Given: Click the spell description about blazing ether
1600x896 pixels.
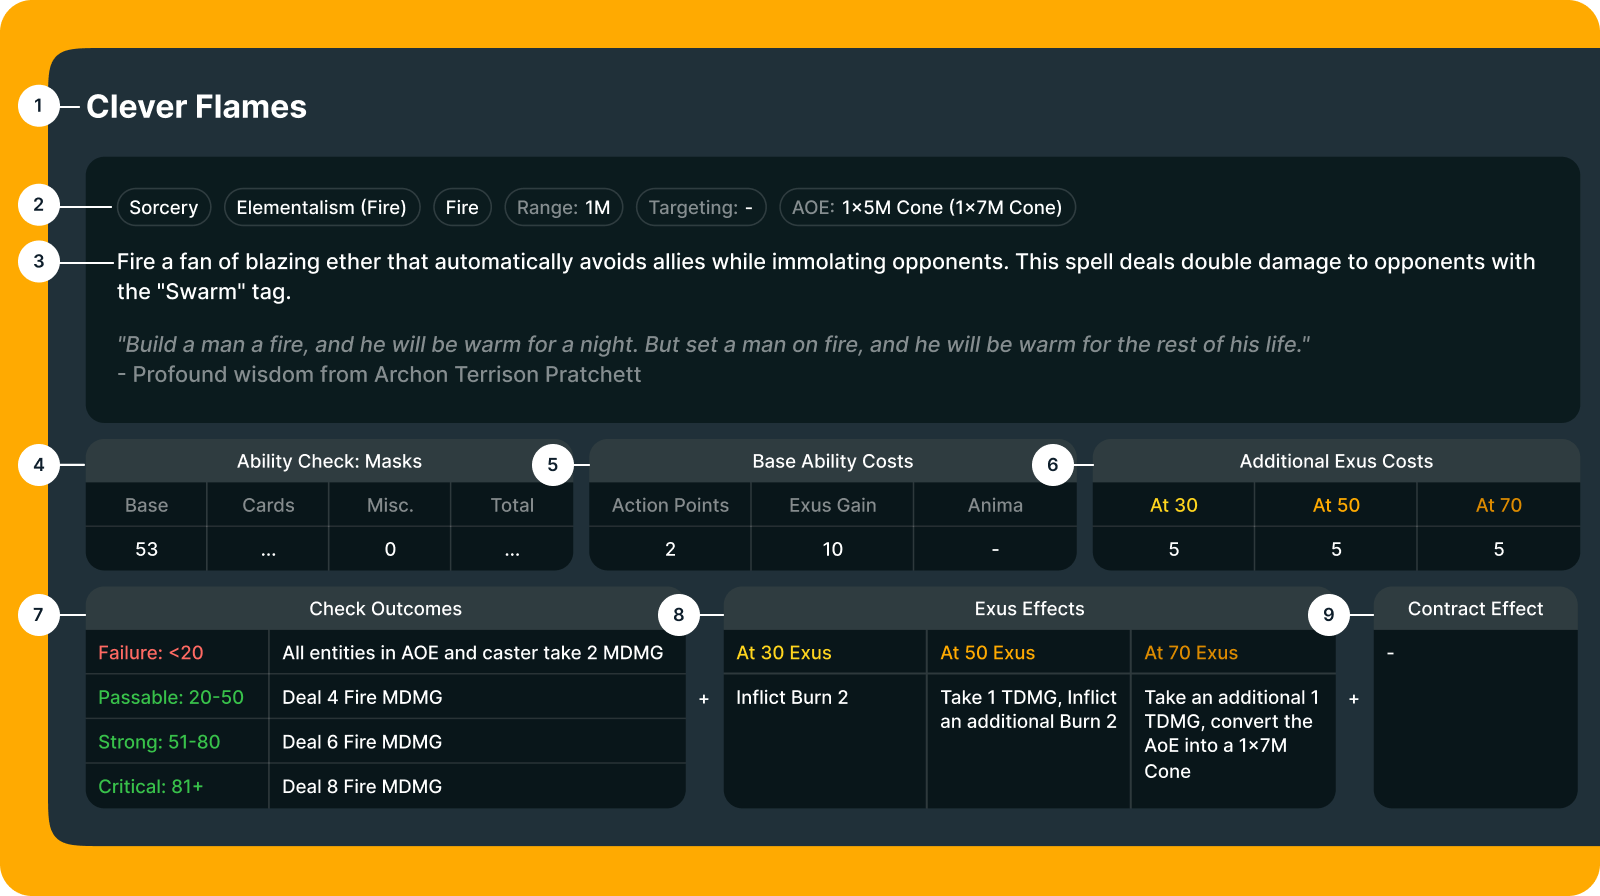Looking at the screenshot, I should pos(826,276).
